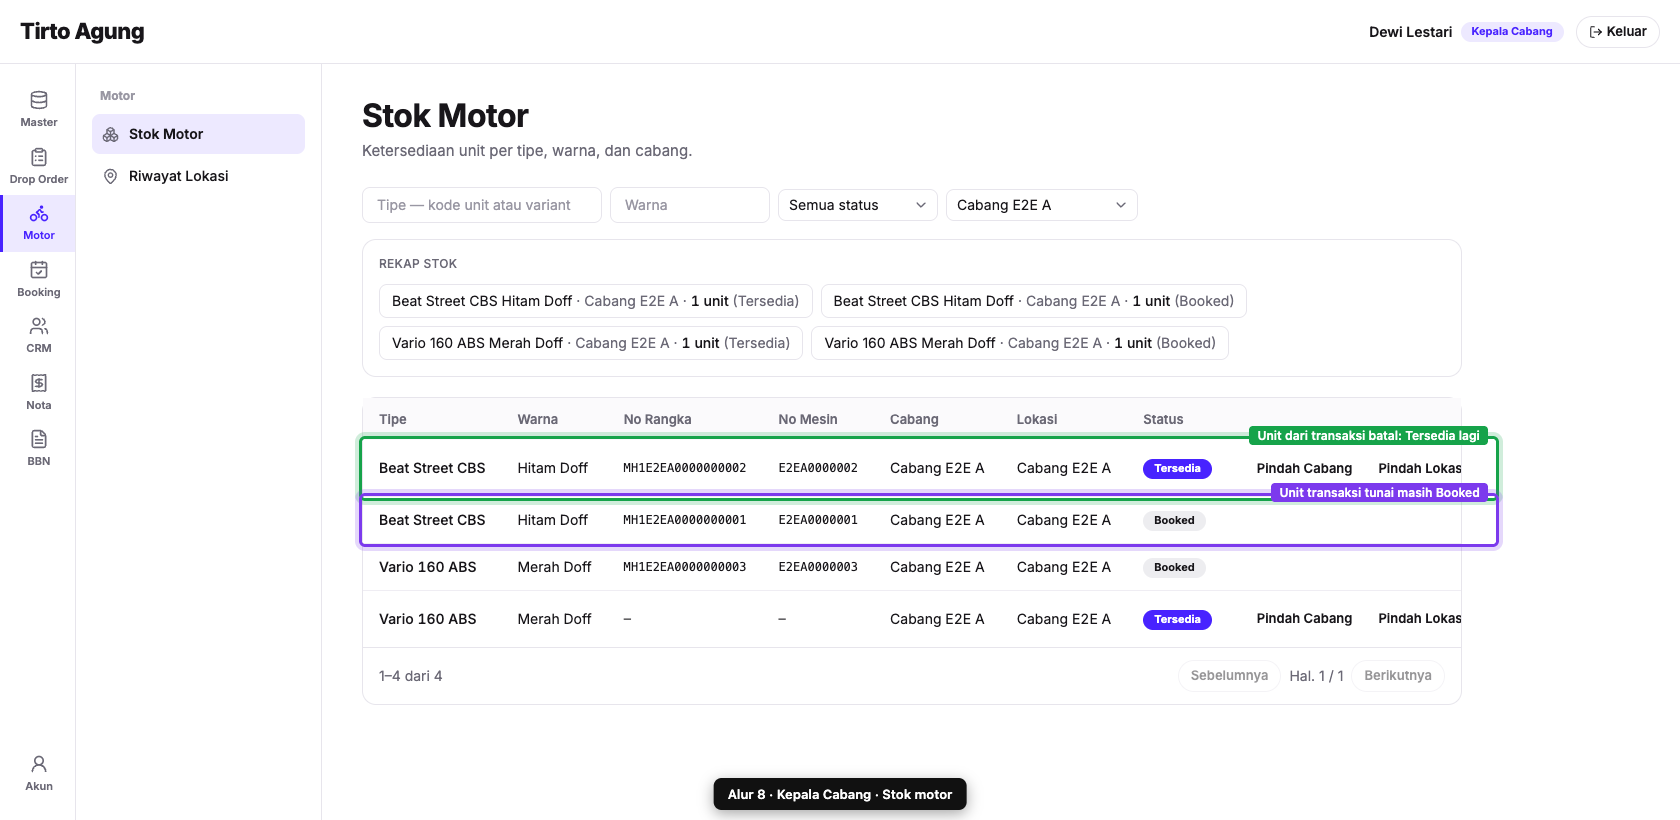Screen dimensions: 1680x820
Task: Open the Akun profile icon
Action: [x=39, y=764]
